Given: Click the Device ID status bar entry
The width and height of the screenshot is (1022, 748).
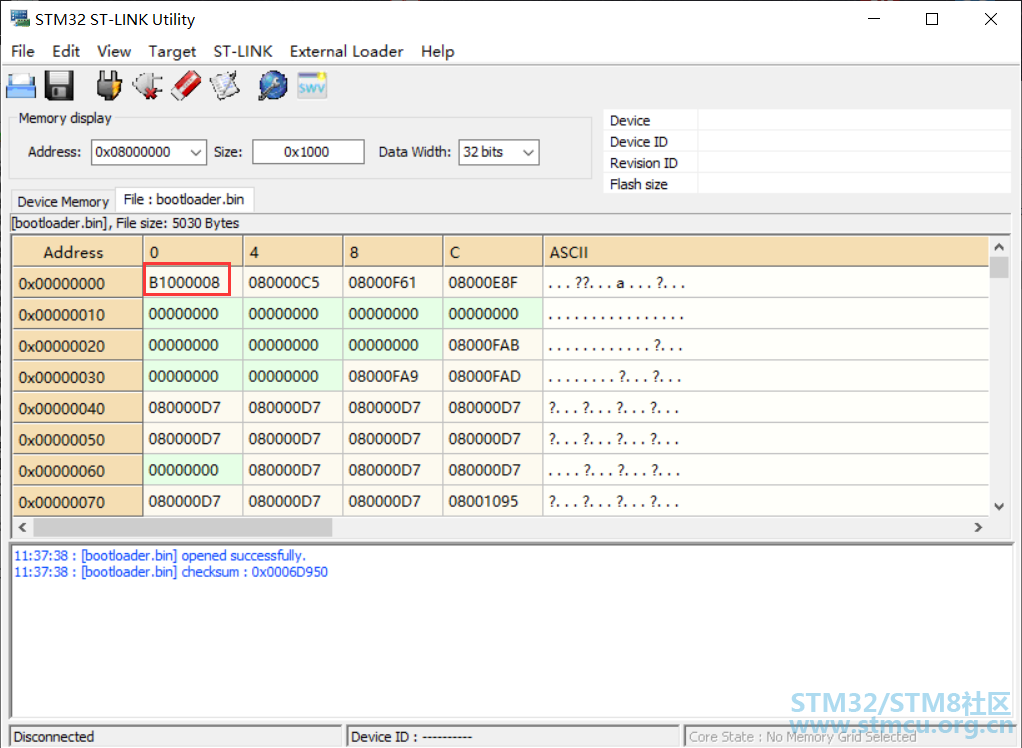Looking at the screenshot, I should tap(513, 736).
